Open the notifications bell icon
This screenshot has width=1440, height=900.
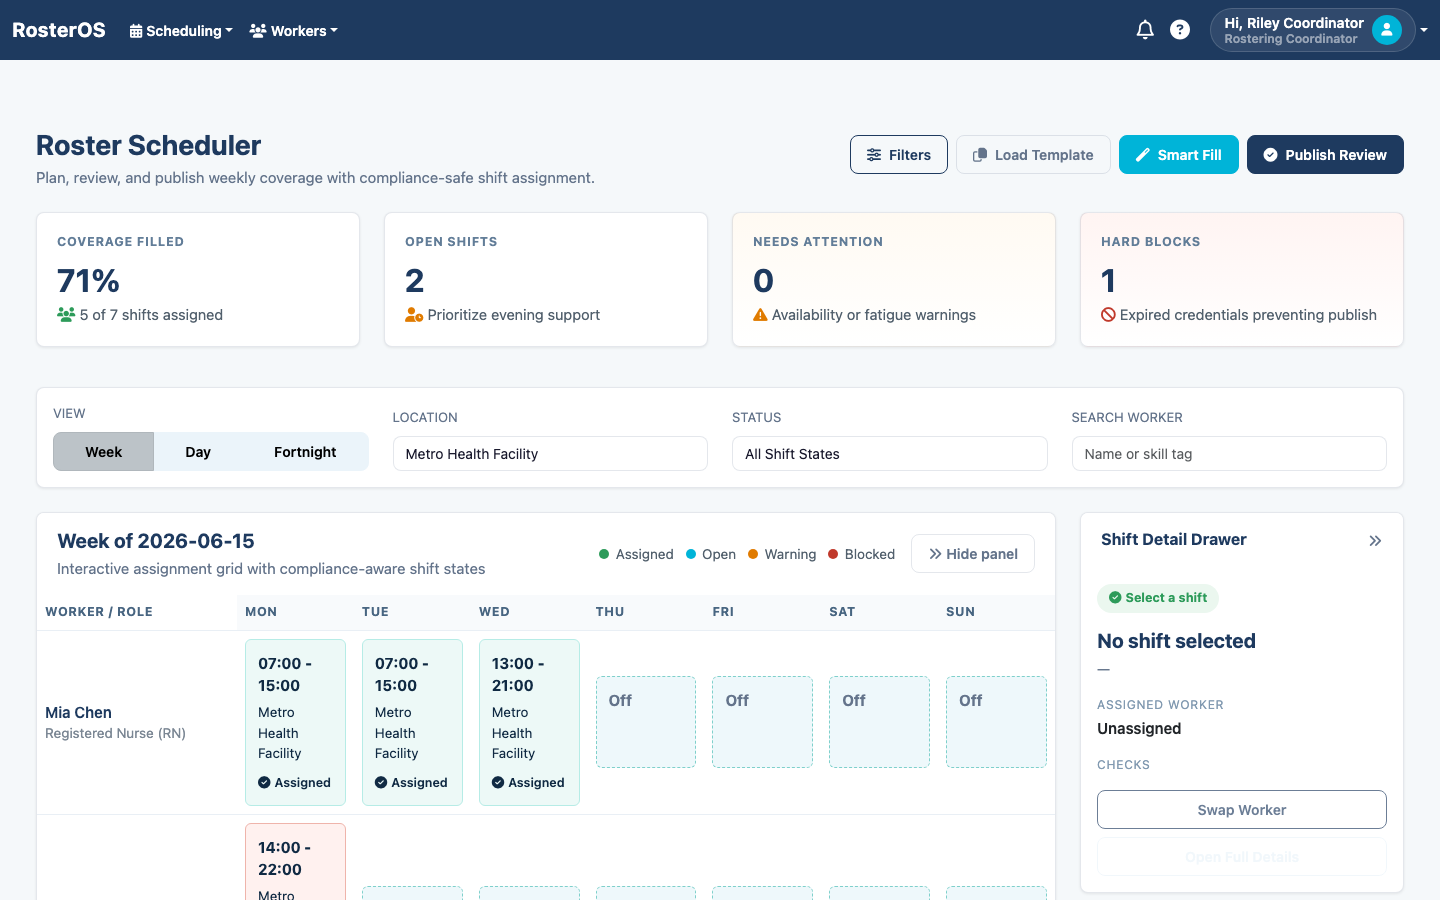point(1145,30)
